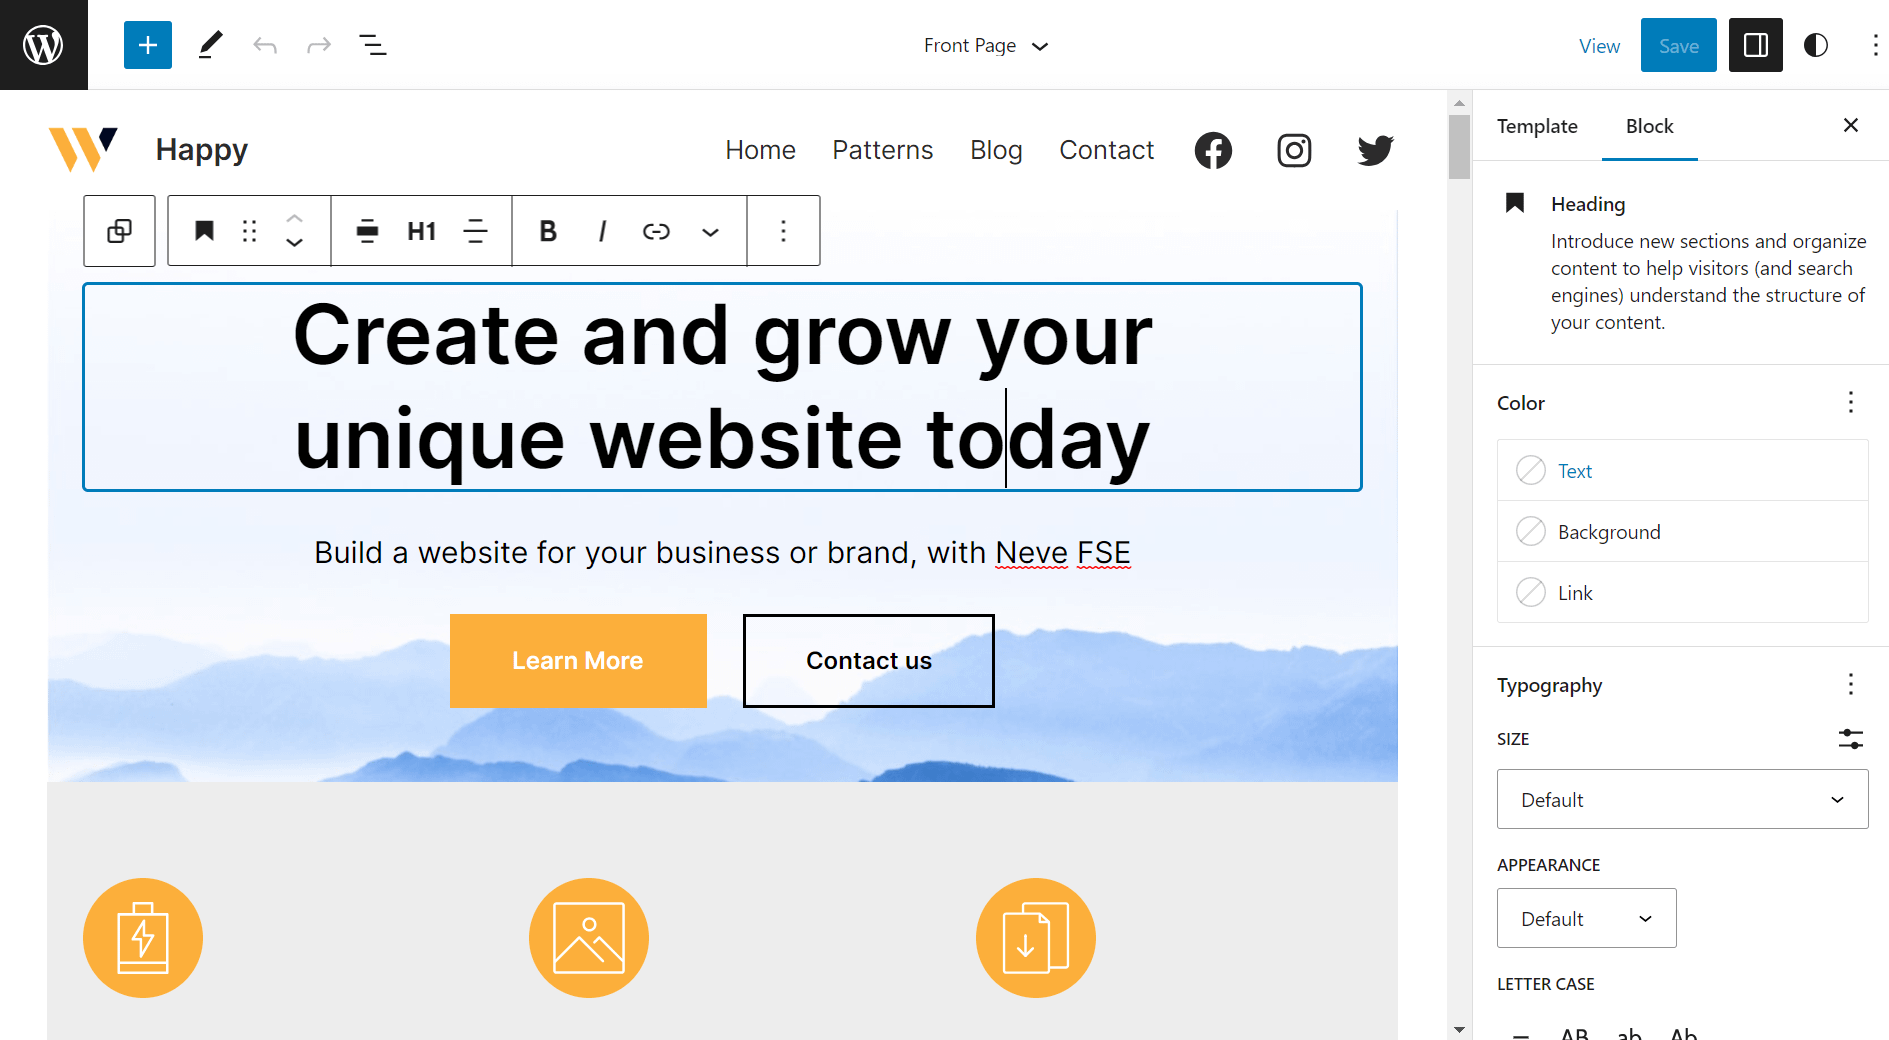Image resolution: width=1889 pixels, height=1040 pixels.
Task: Grab the block drag handle
Action: pos(250,231)
